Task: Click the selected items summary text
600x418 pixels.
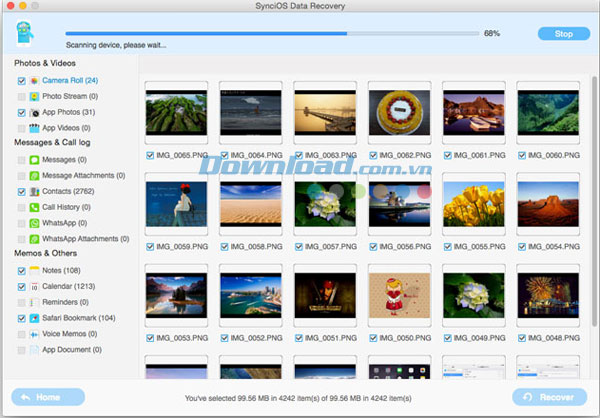Action: coord(298,398)
